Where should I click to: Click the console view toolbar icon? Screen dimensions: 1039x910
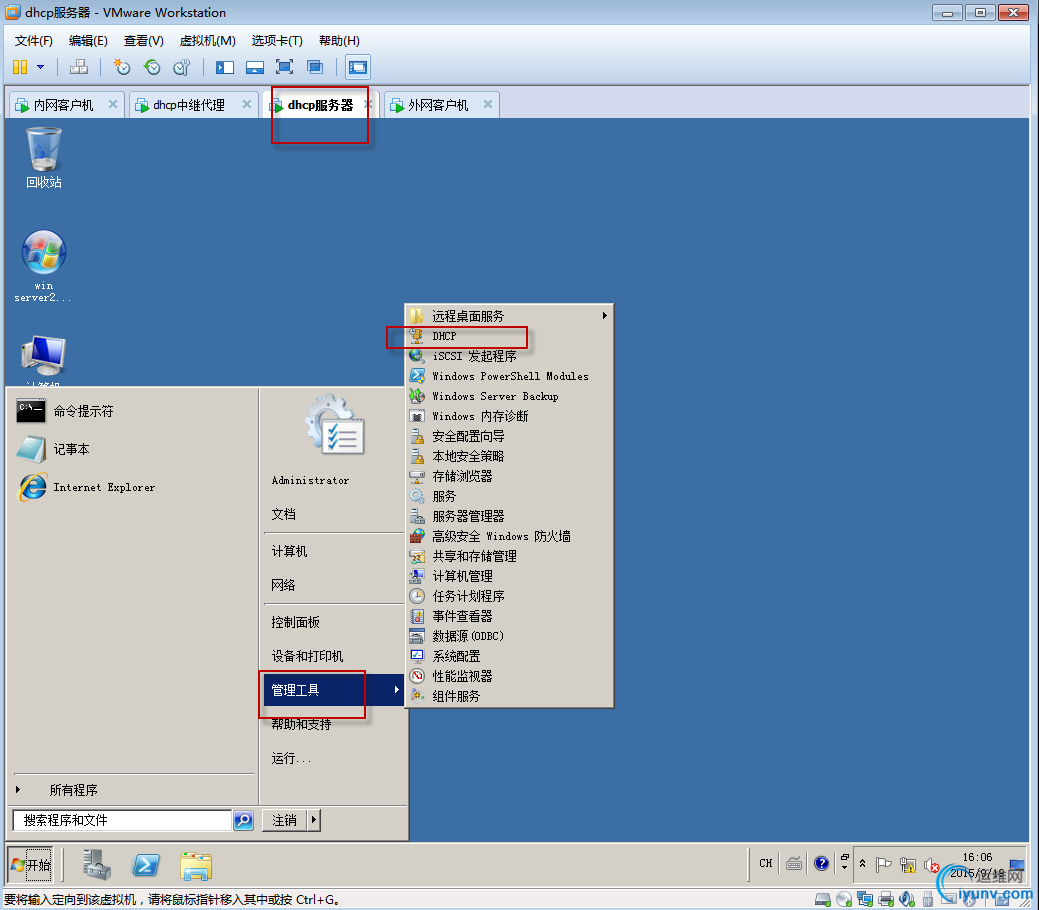coord(358,67)
